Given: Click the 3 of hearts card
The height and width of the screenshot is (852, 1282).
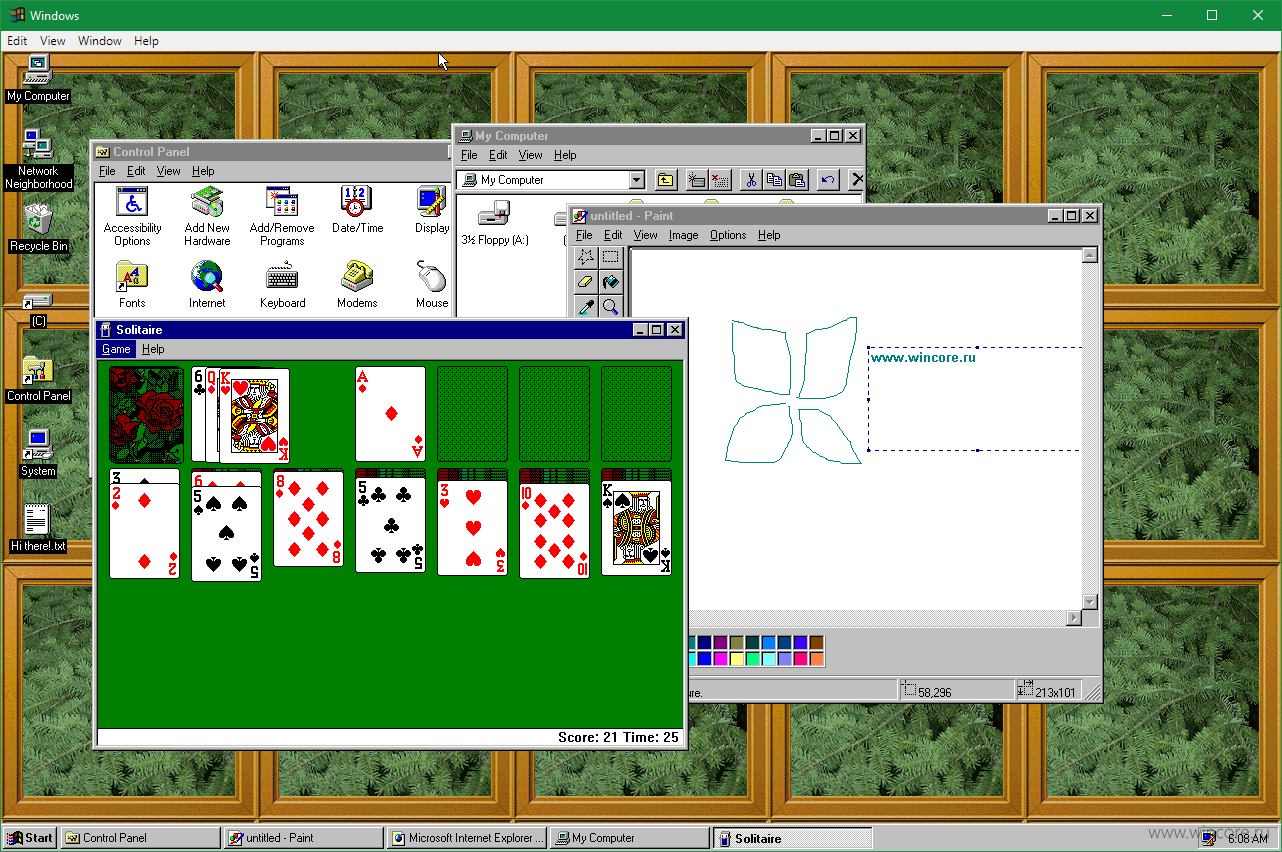Looking at the screenshot, I should (x=472, y=528).
